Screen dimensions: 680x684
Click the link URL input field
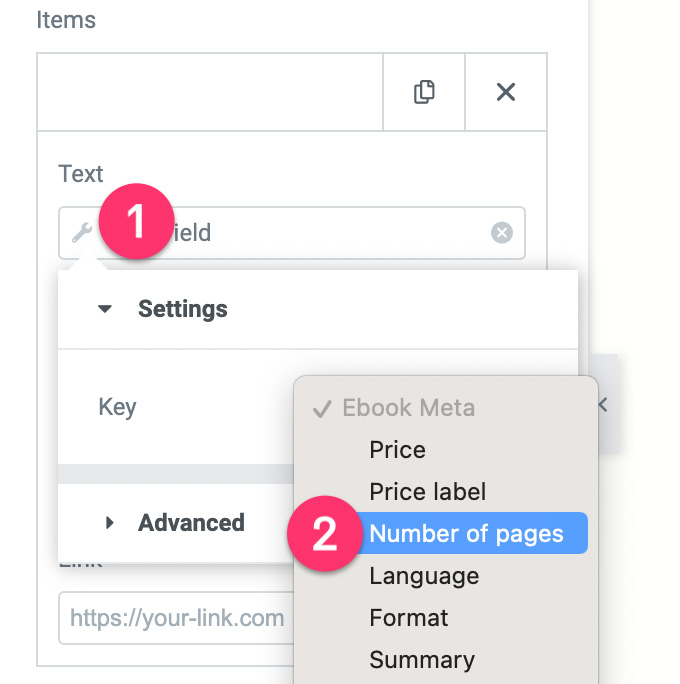[176, 618]
